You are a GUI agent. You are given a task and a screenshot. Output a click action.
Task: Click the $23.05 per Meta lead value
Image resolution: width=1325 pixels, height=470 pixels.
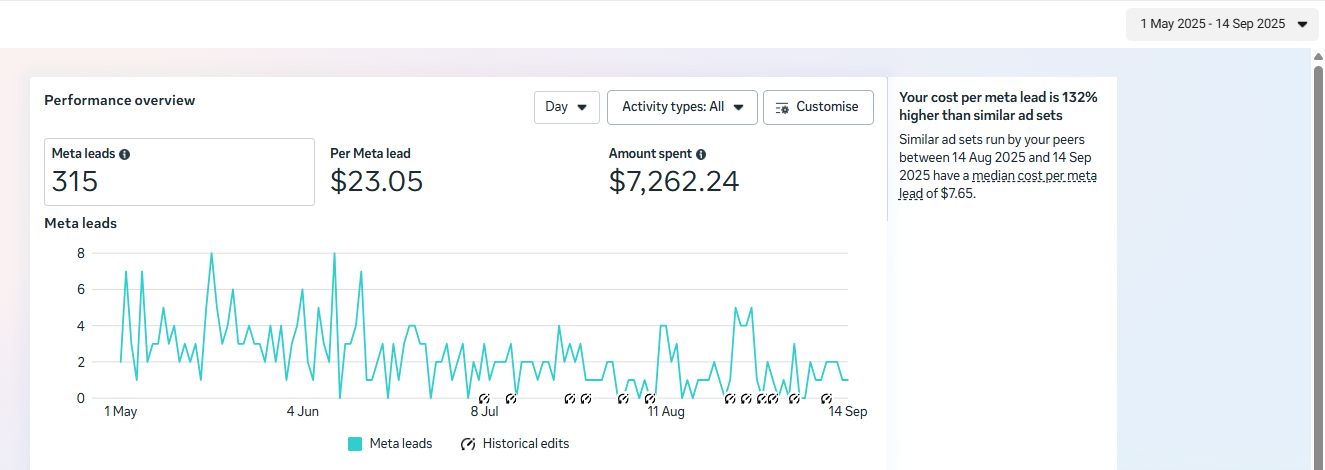click(x=377, y=182)
